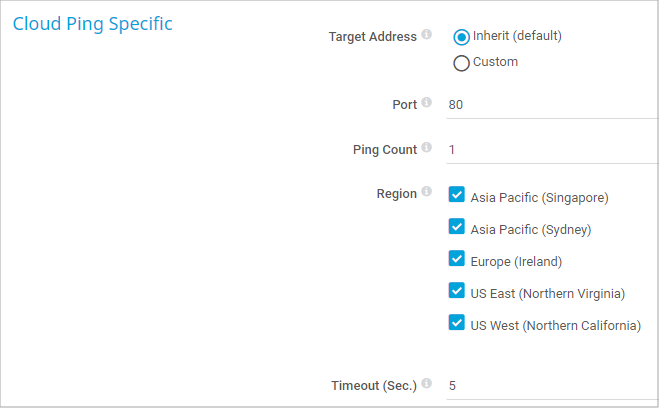Viewport: 659px width, 408px height.
Task: Uncheck the Asia Pacific (Singapore) checkbox
Action: (x=457, y=195)
